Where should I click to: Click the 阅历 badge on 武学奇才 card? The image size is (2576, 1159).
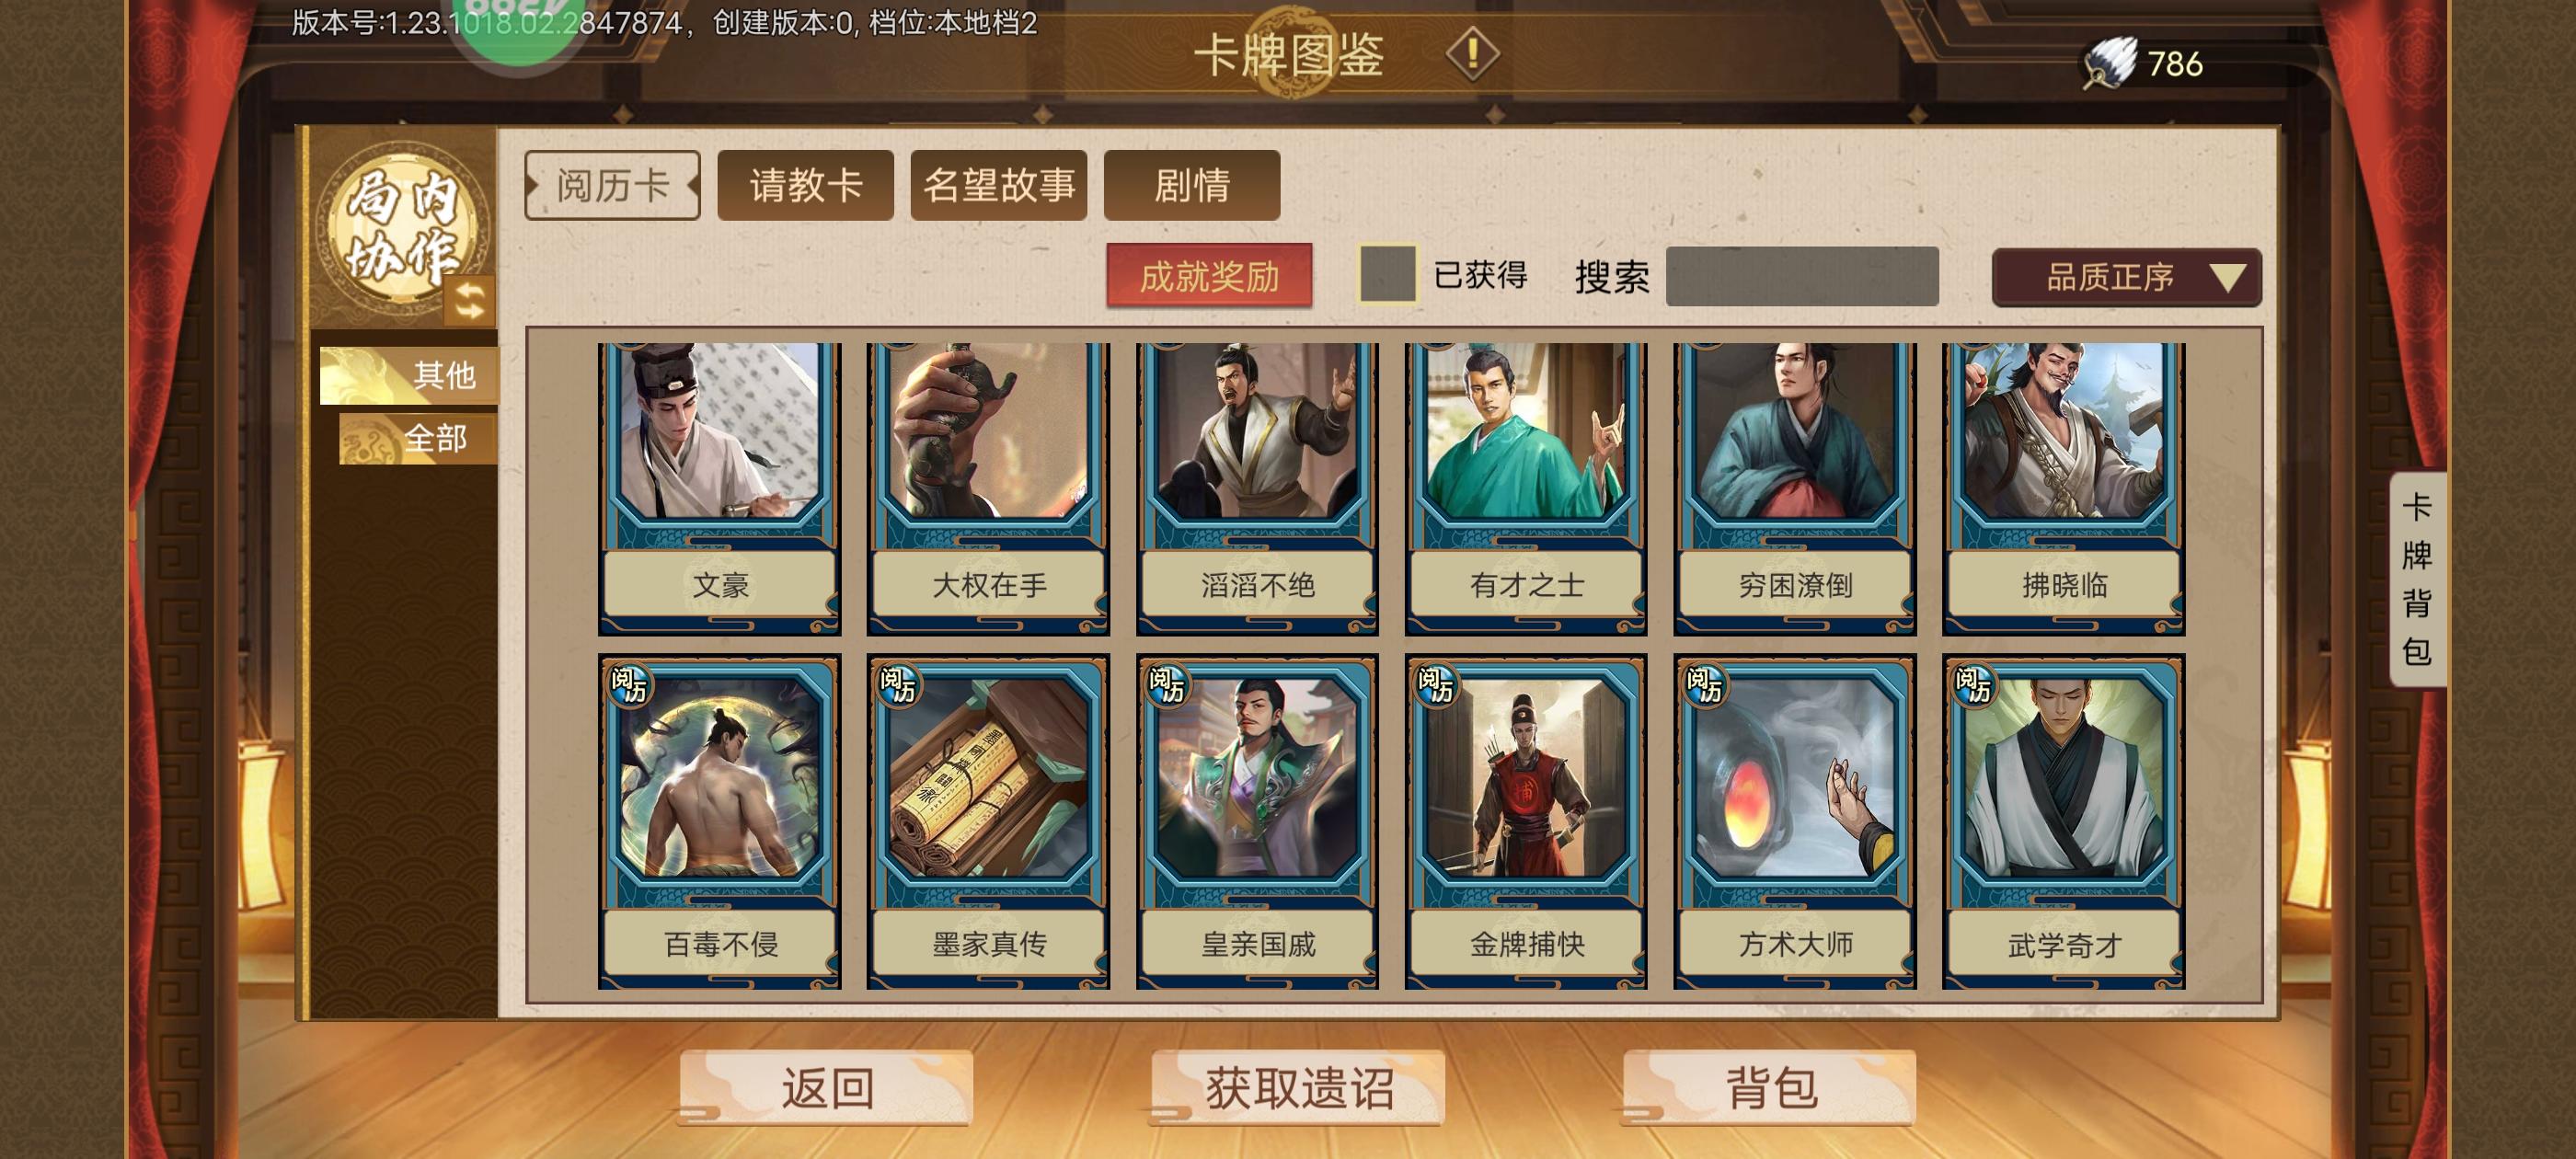(x=1974, y=685)
